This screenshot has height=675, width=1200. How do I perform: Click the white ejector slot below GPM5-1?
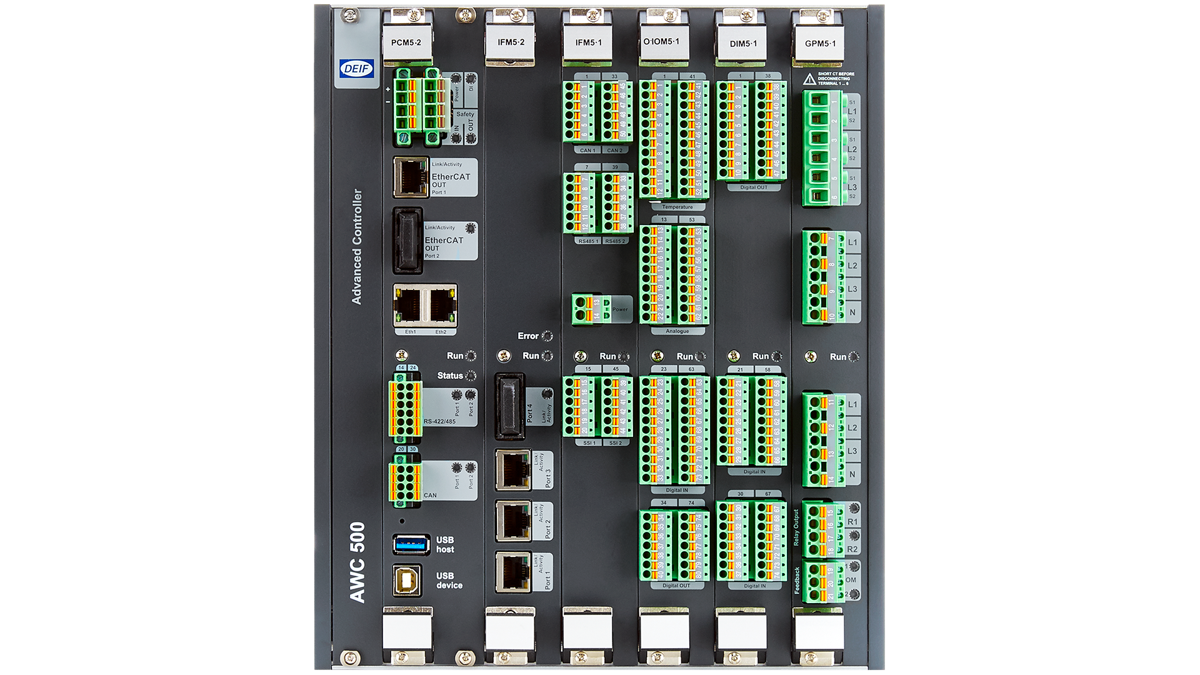point(818,633)
